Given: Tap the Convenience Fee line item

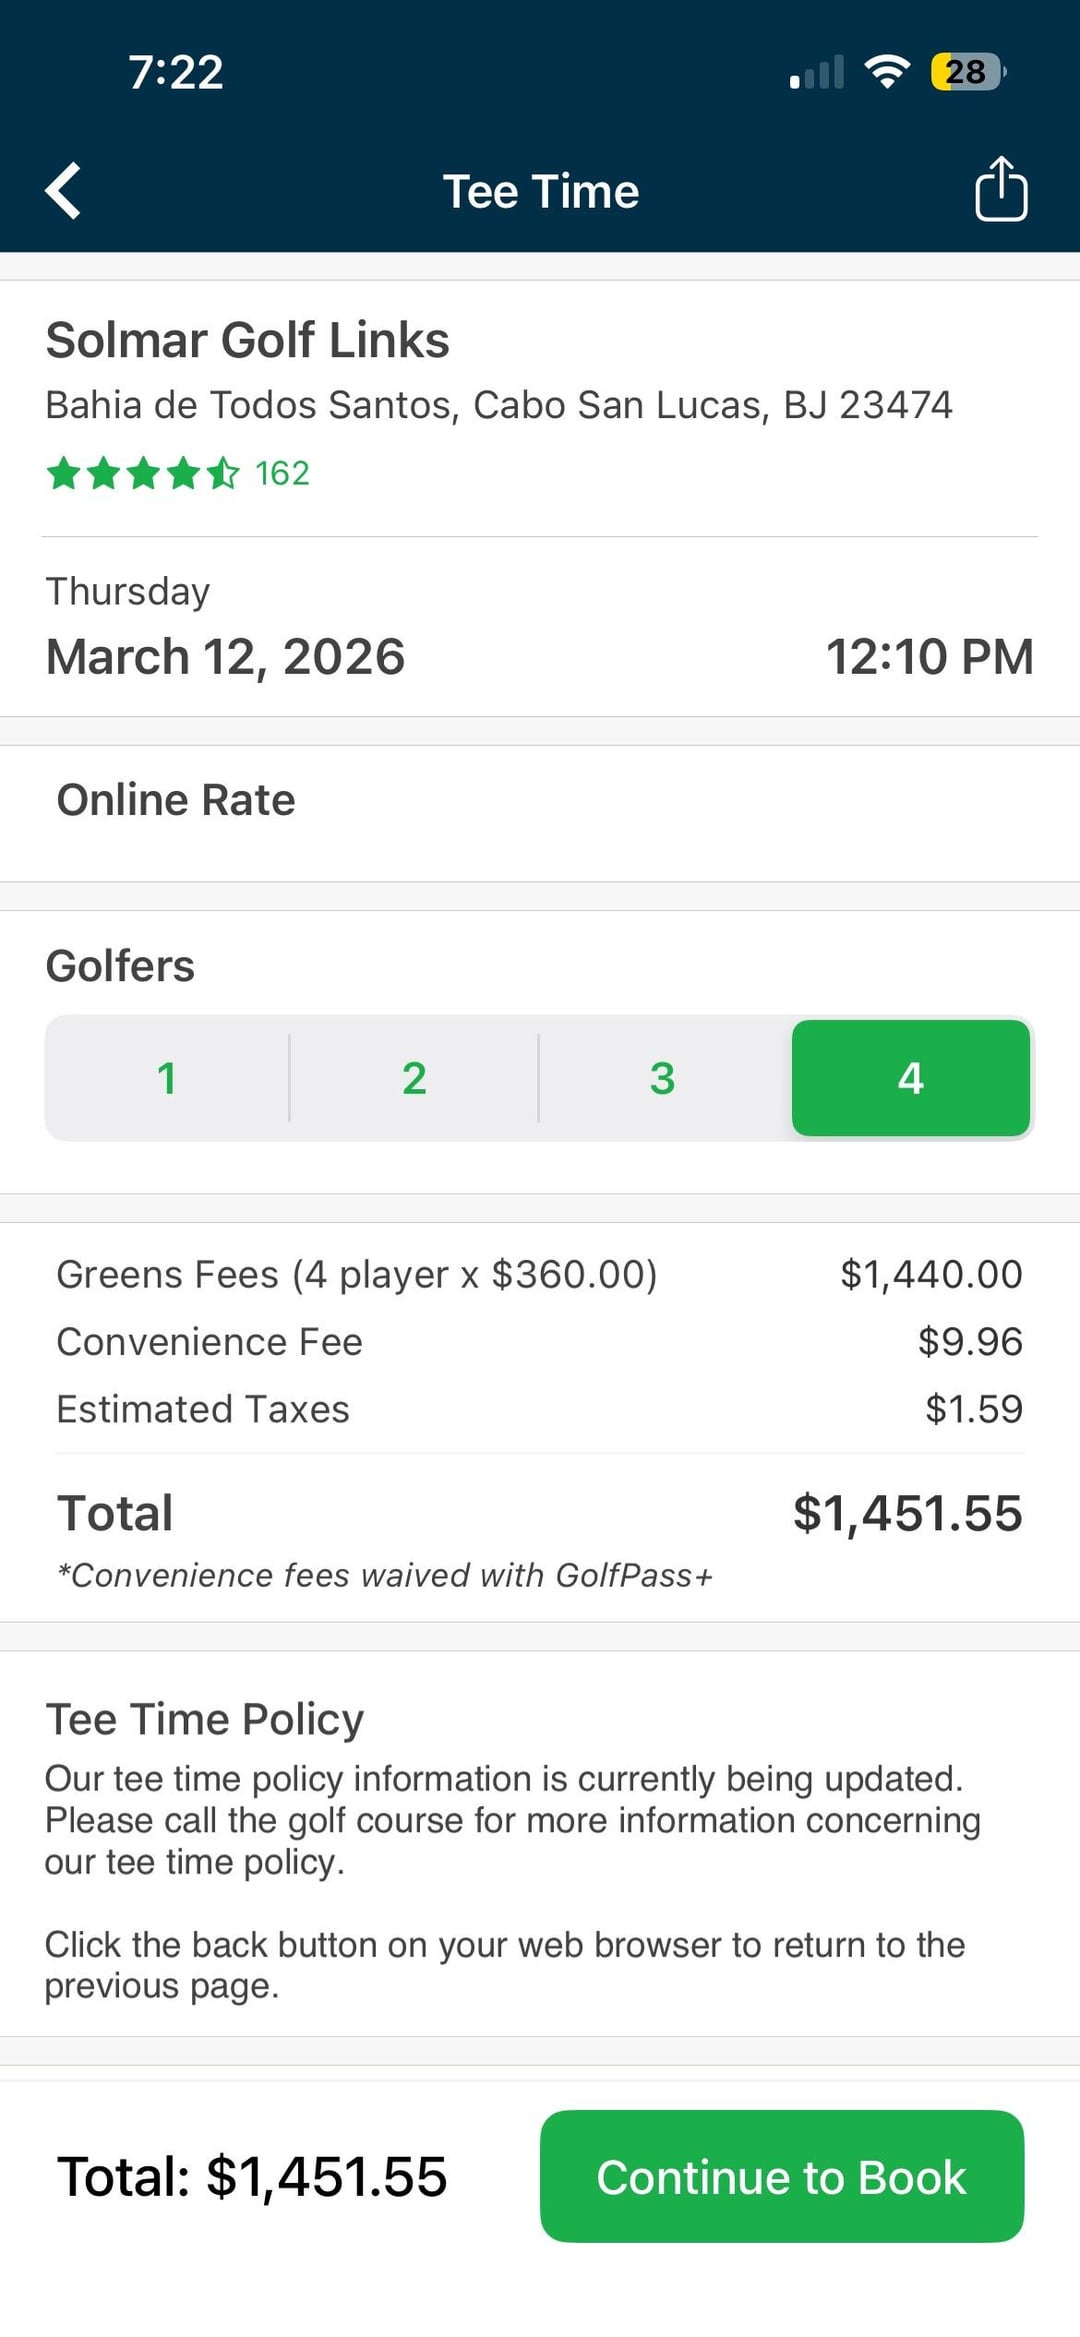Looking at the screenshot, I should pos(209,1342).
